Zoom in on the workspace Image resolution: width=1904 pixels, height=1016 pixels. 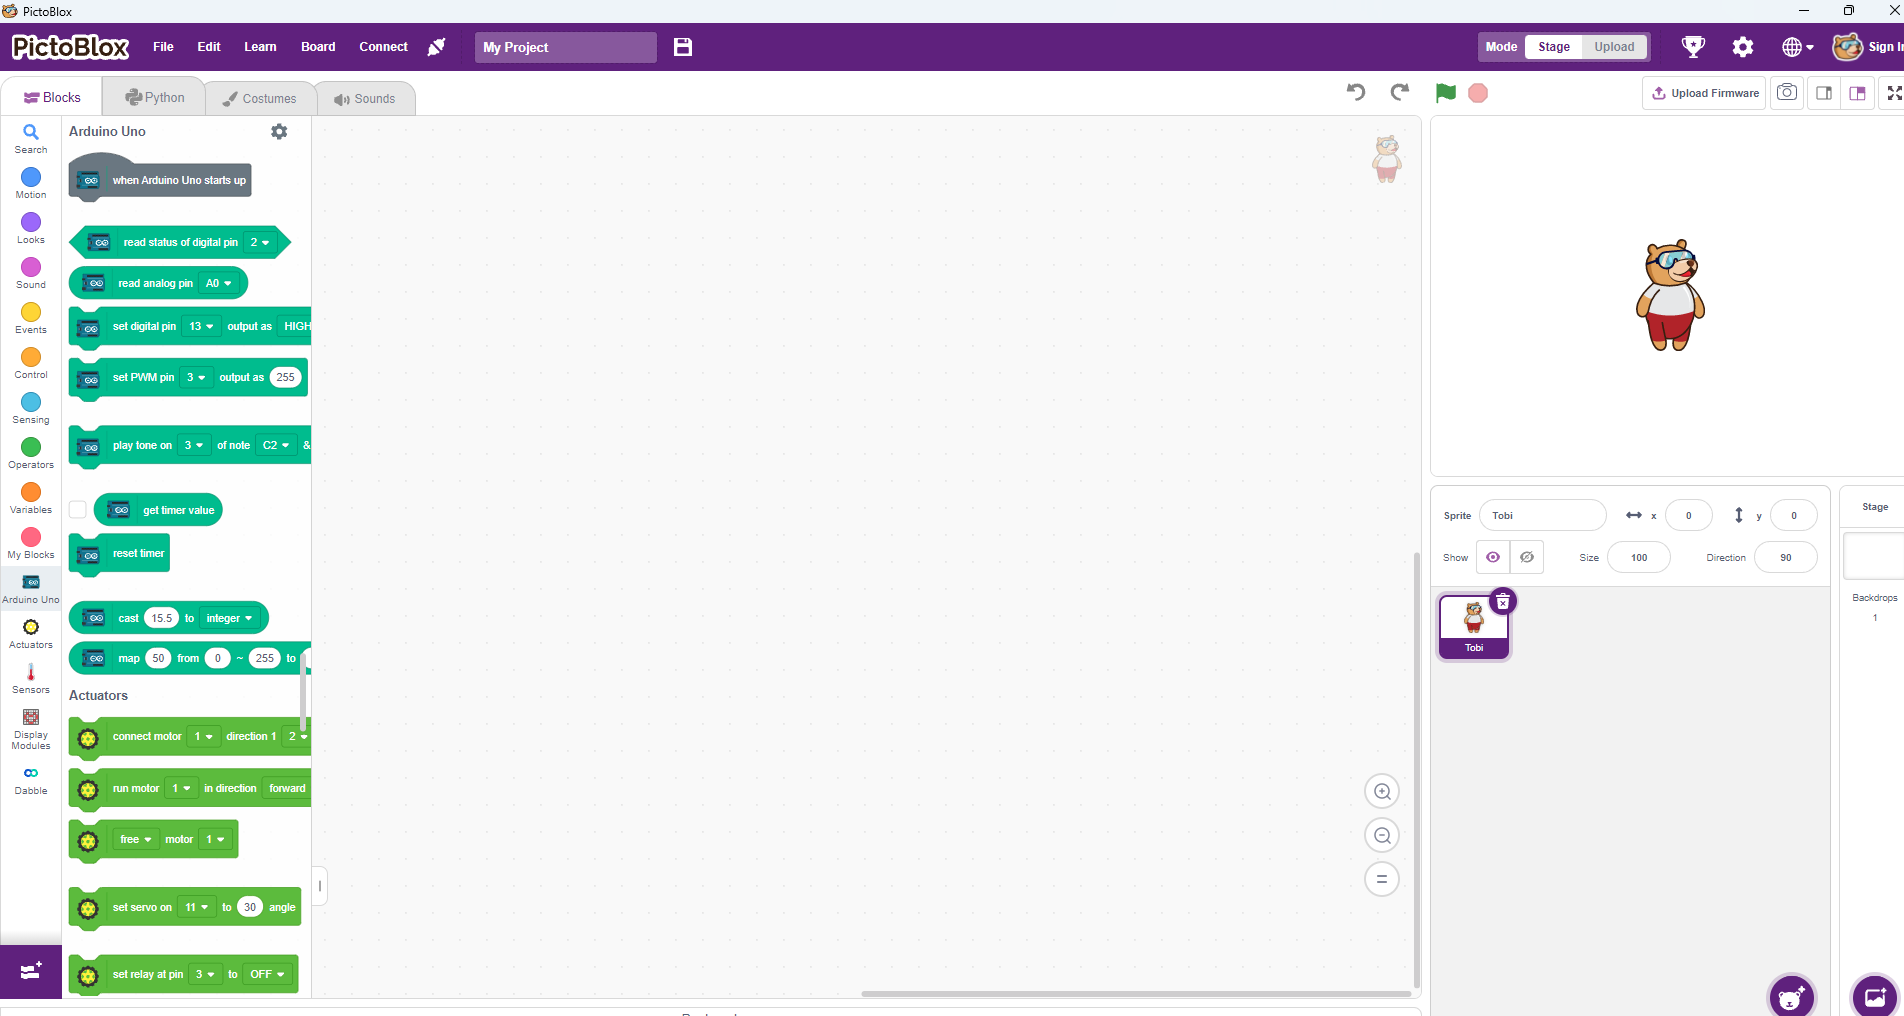point(1382,791)
